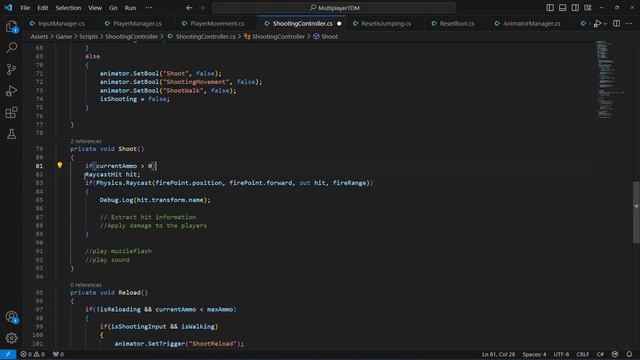
Task: Click CRLF end of line setting
Action: [x=582, y=354]
